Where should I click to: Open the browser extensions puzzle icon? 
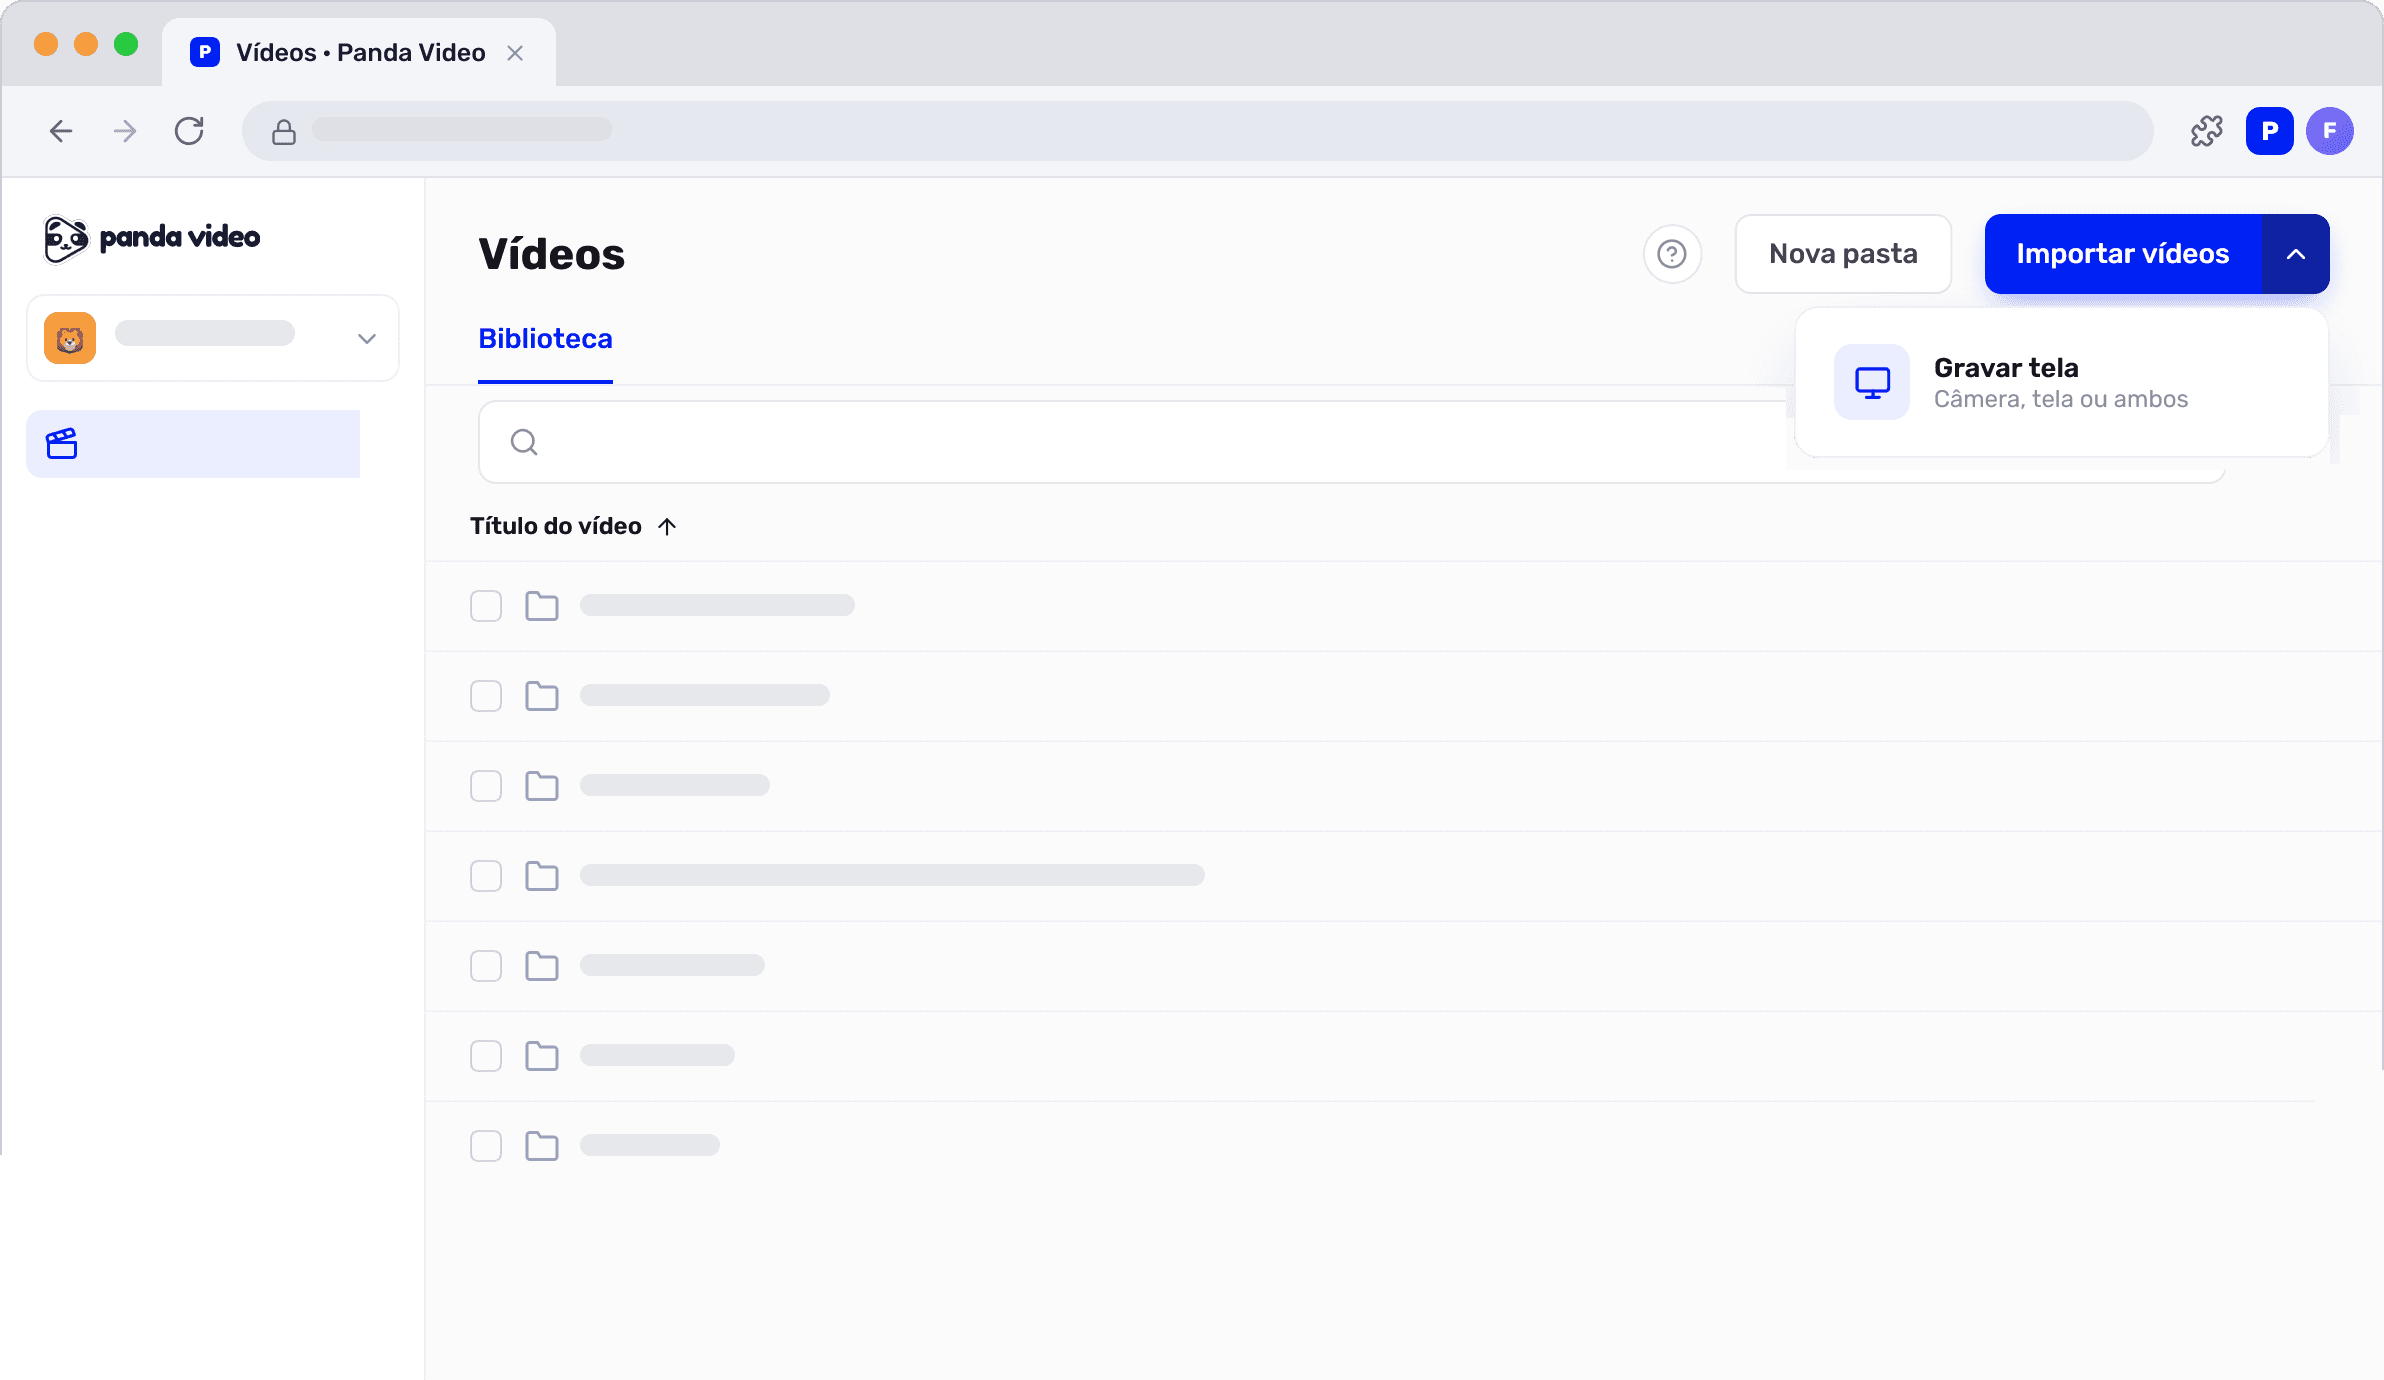(x=2207, y=131)
